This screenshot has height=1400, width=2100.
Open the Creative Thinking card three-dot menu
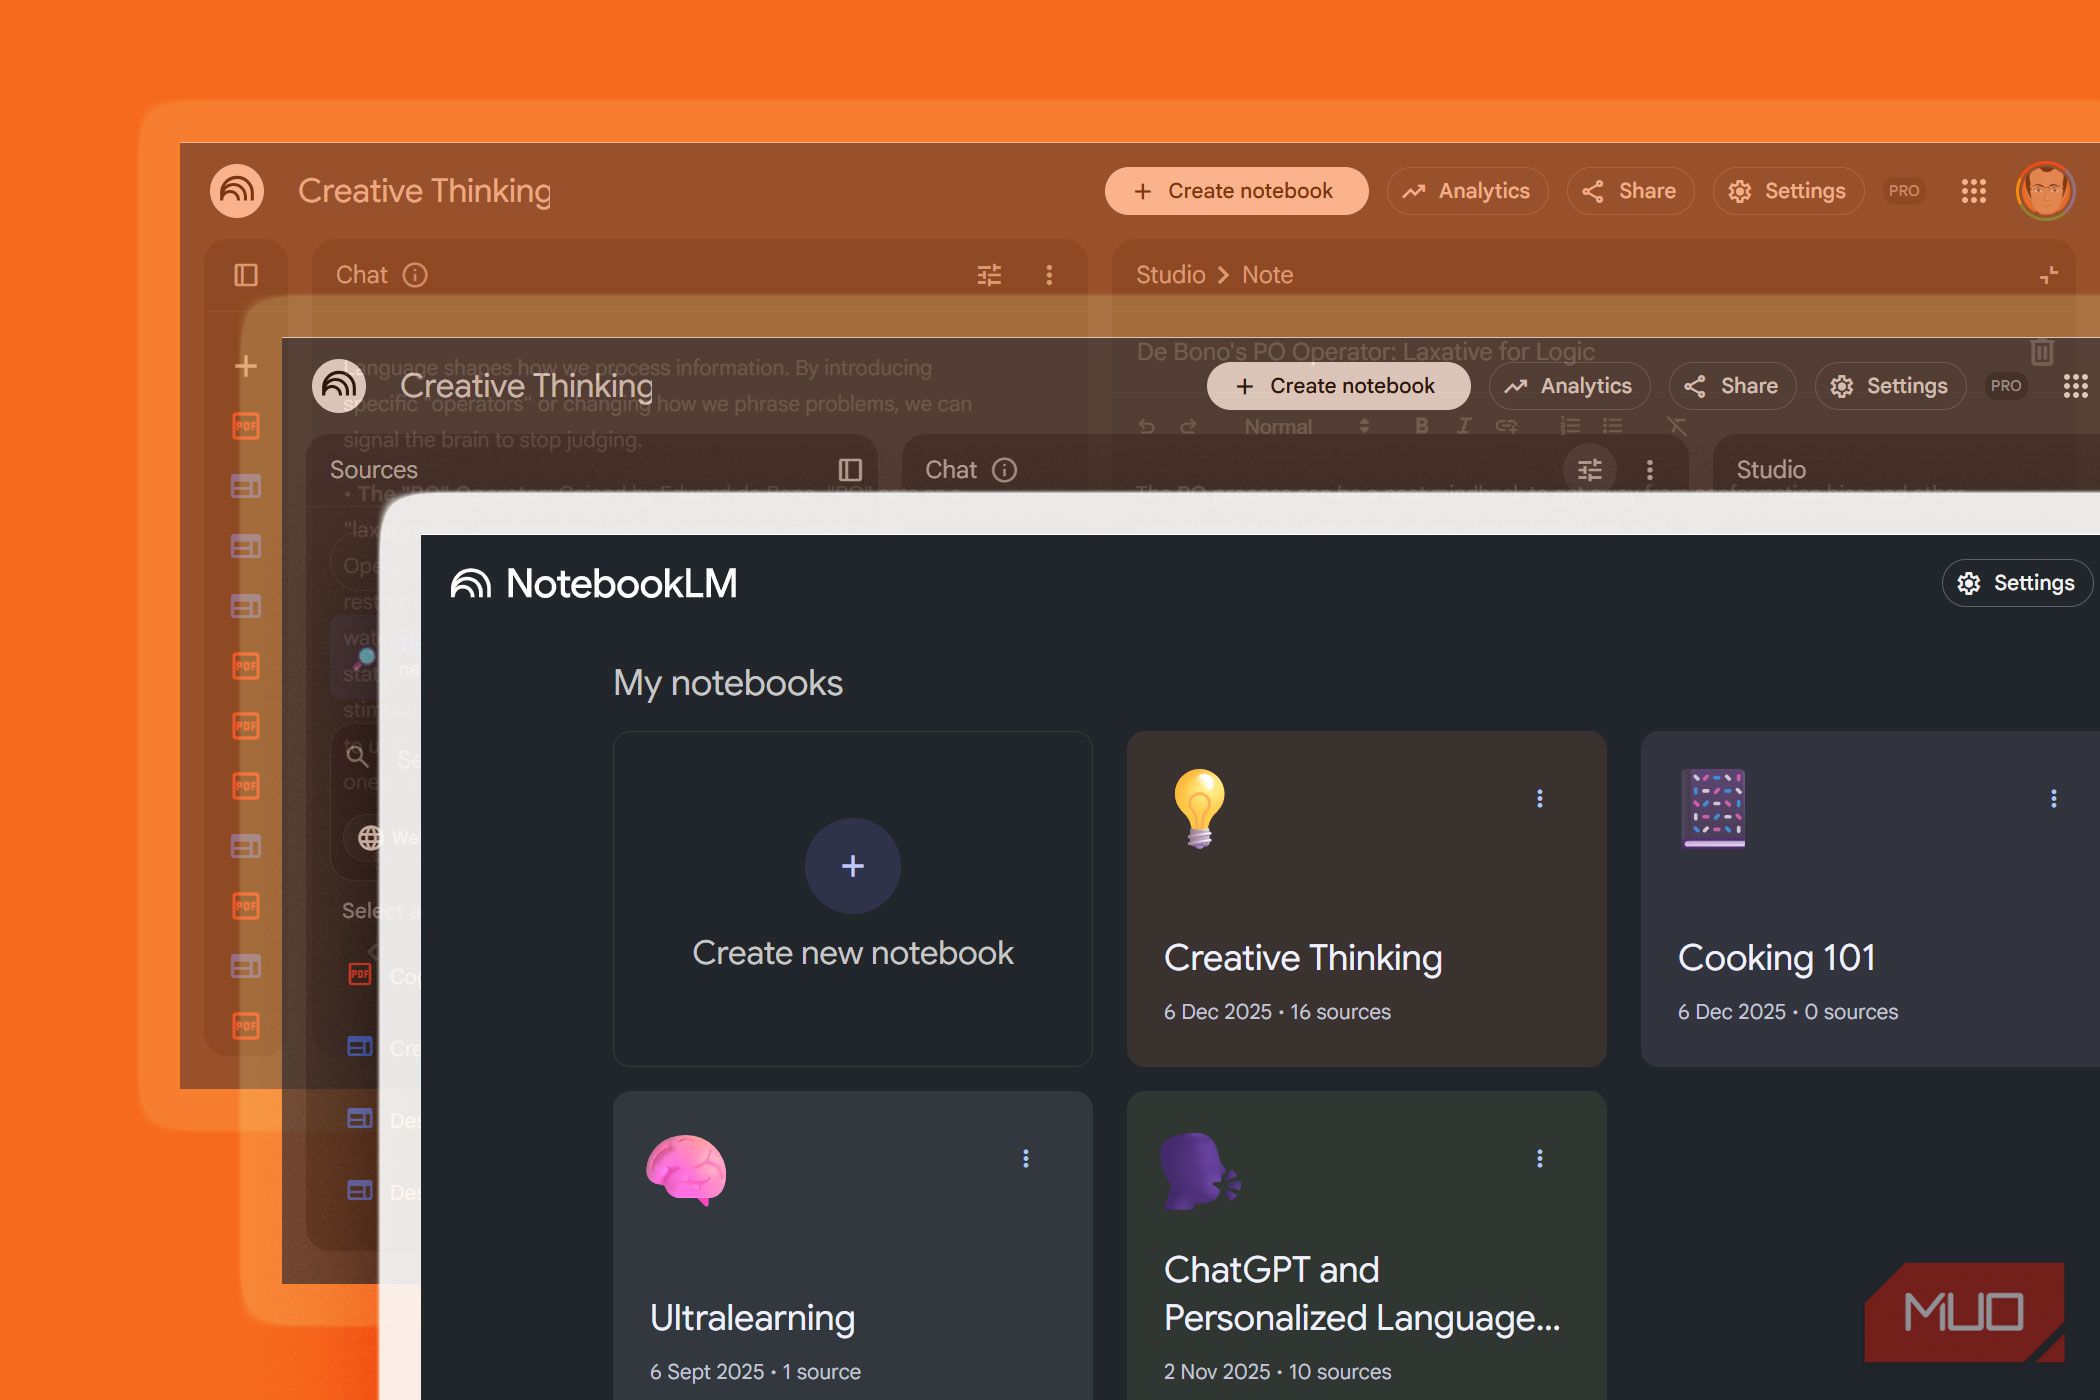pyautogui.click(x=1539, y=798)
